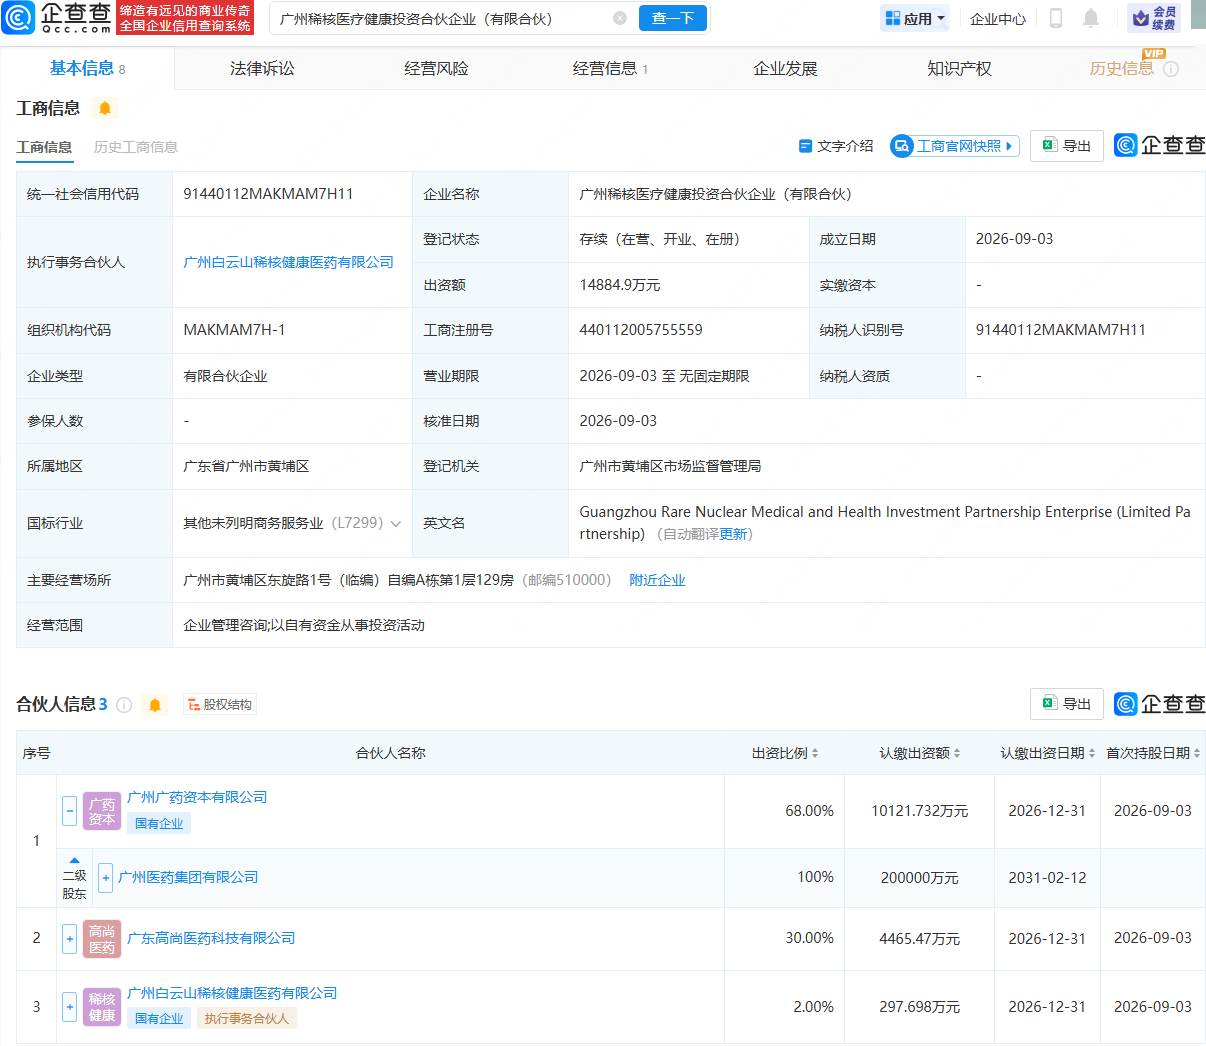Open the 应用 dropdown menu
The height and width of the screenshot is (1046, 1206).
click(x=916, y=18)
